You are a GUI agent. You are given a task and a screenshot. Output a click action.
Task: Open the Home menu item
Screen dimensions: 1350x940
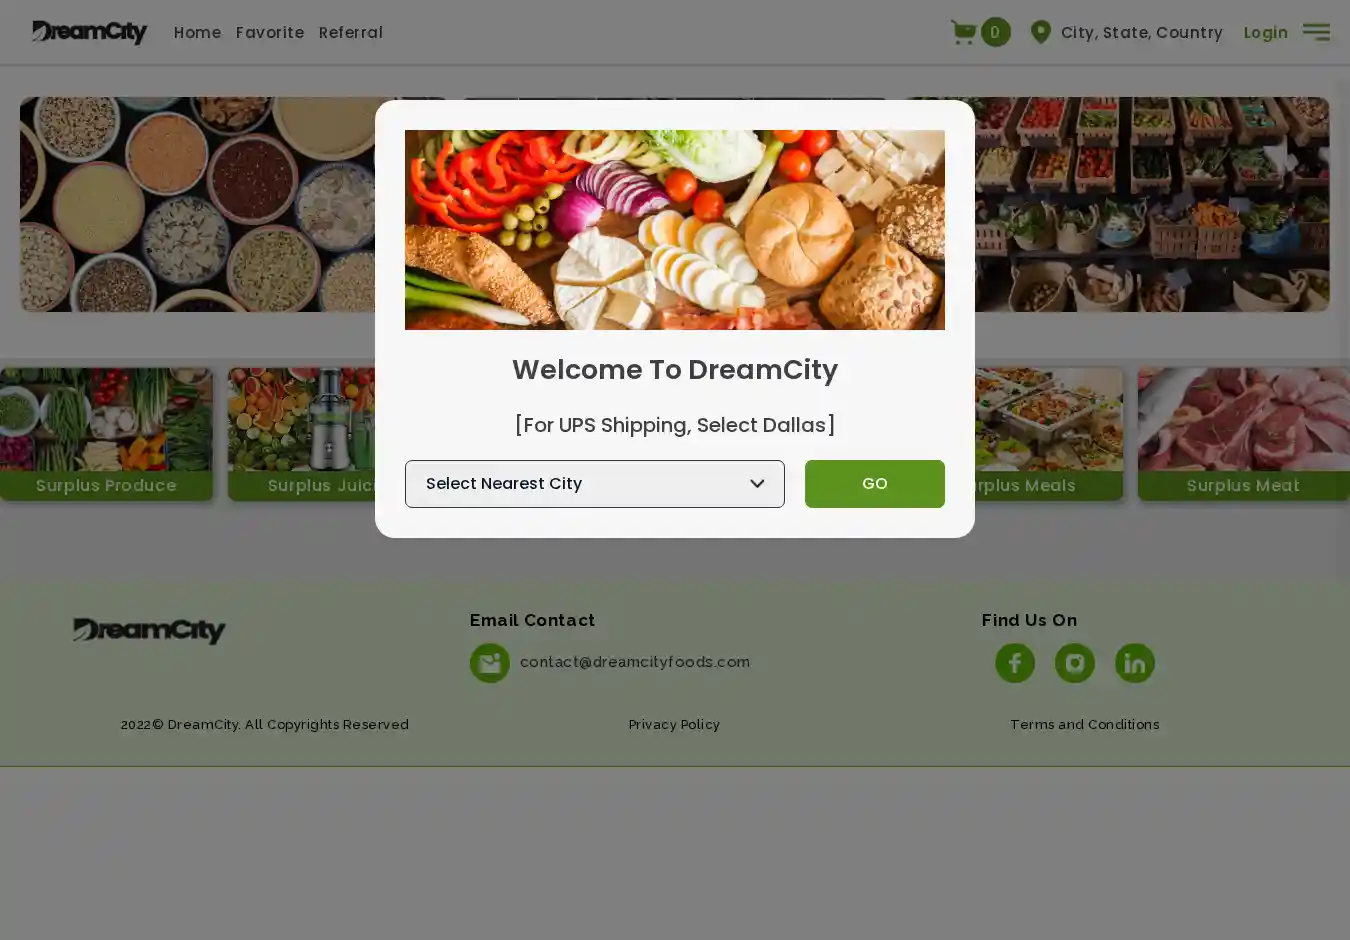pos(197,32)
